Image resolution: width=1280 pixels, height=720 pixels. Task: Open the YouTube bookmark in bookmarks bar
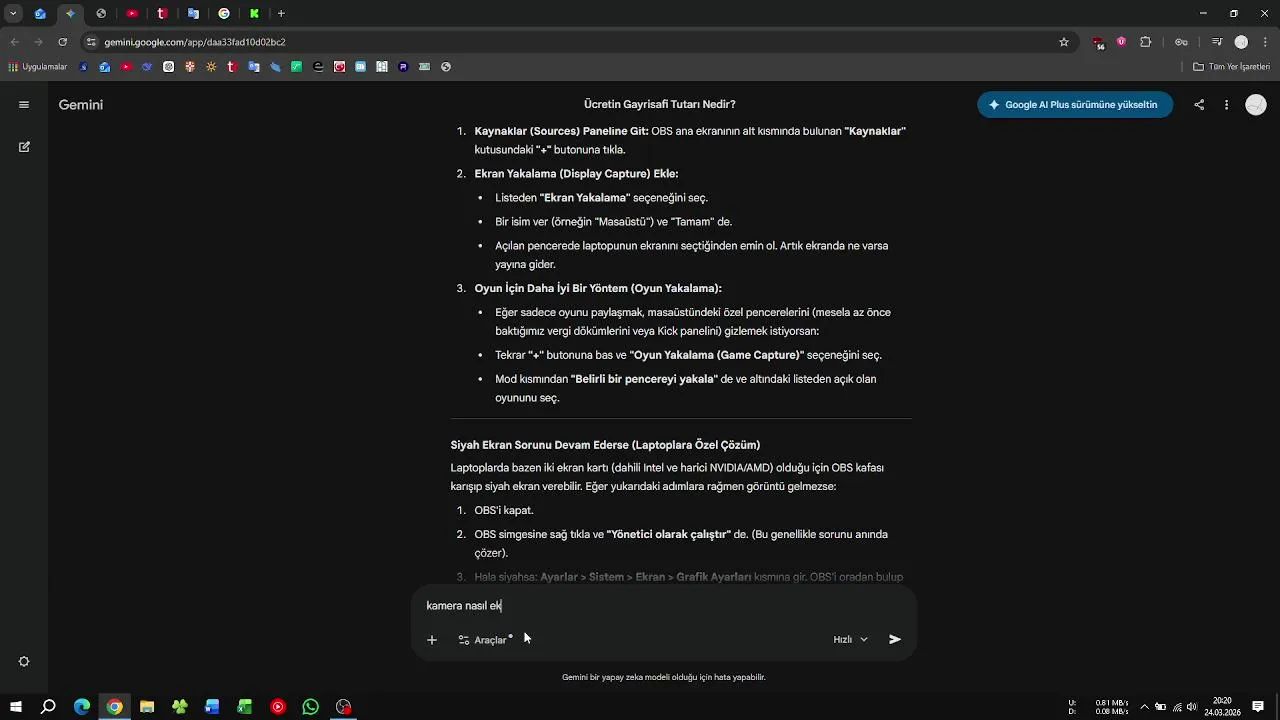point(126,67)
